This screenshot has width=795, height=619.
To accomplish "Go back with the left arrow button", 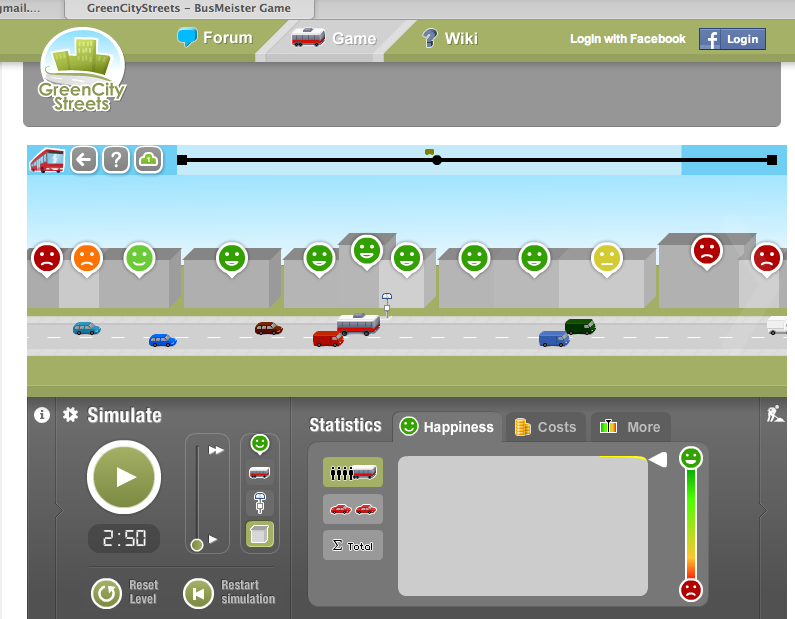I will point(84,160).
